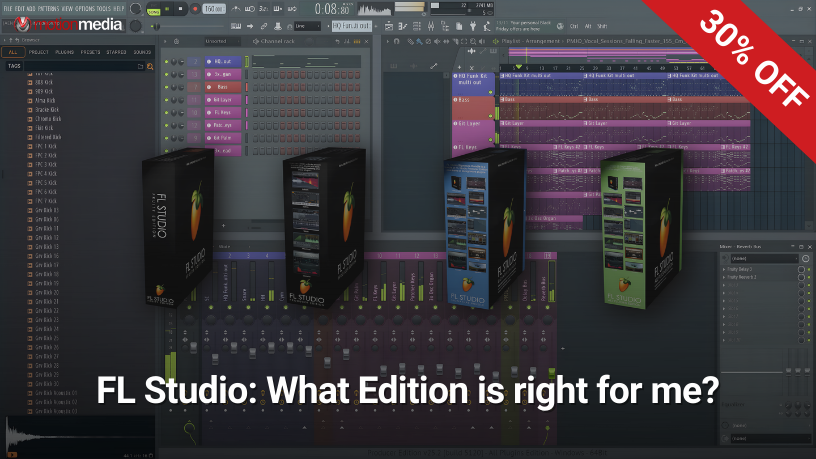Select the playlist delete tool
Viewport: 816px width, 459px height.
click(x=428, y=41)
